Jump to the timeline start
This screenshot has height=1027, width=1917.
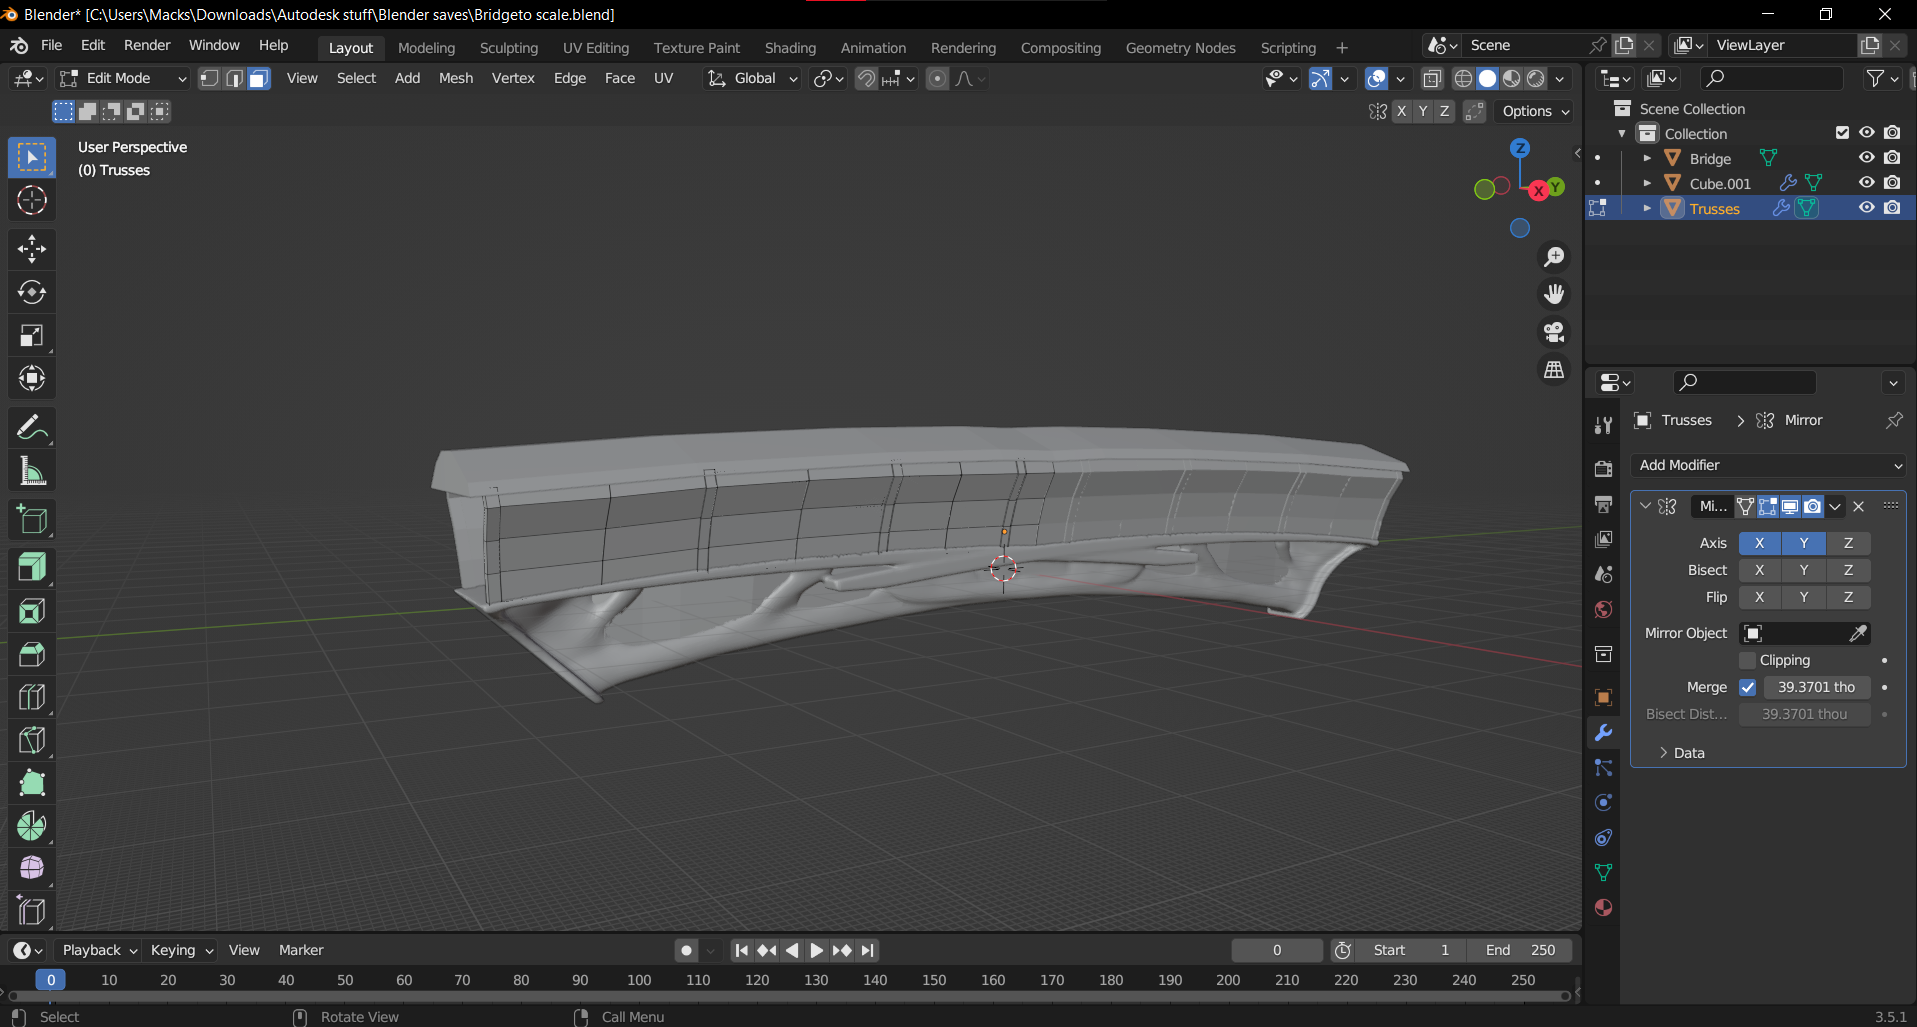(741, 950)
